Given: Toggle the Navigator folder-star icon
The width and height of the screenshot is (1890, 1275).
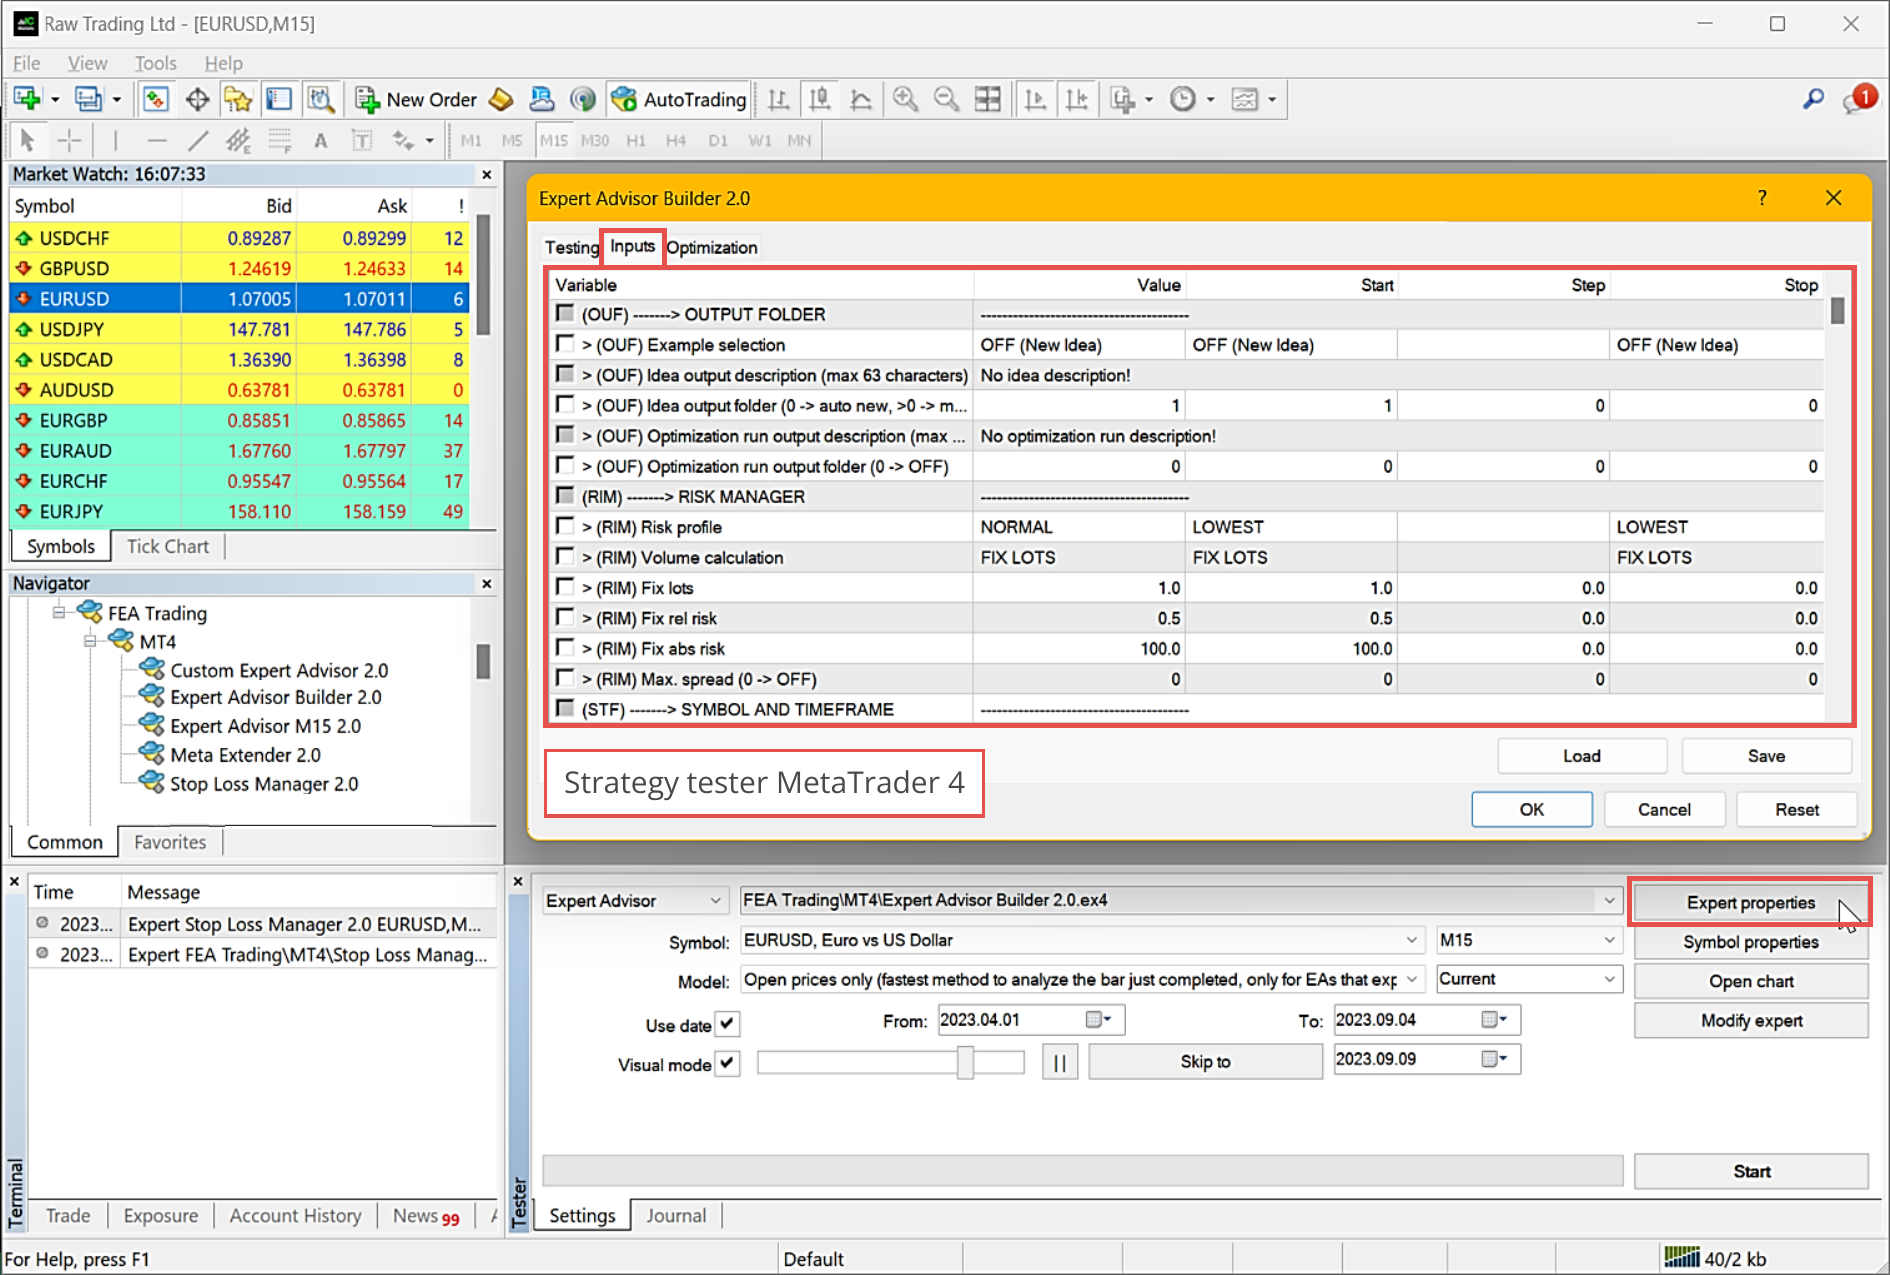Looking at the screenshot, I should click(x=238, y=99).
